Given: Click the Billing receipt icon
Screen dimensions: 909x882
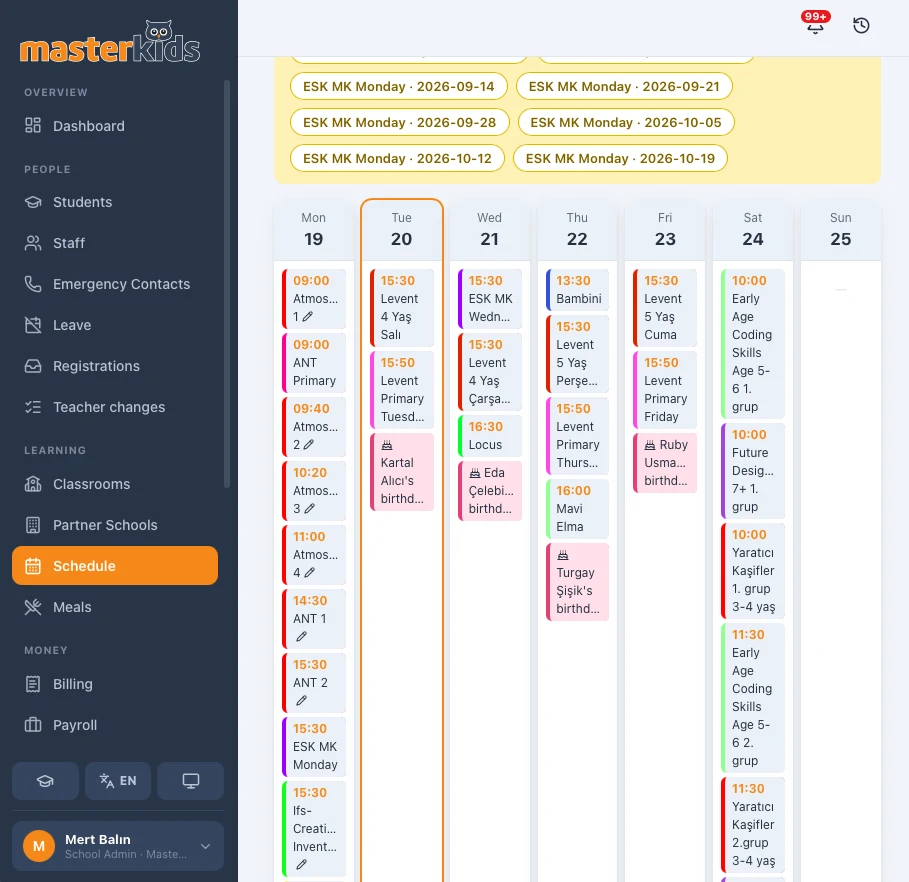Looking at the screenshot, I should pyautogui.click(x=33, y=684).
